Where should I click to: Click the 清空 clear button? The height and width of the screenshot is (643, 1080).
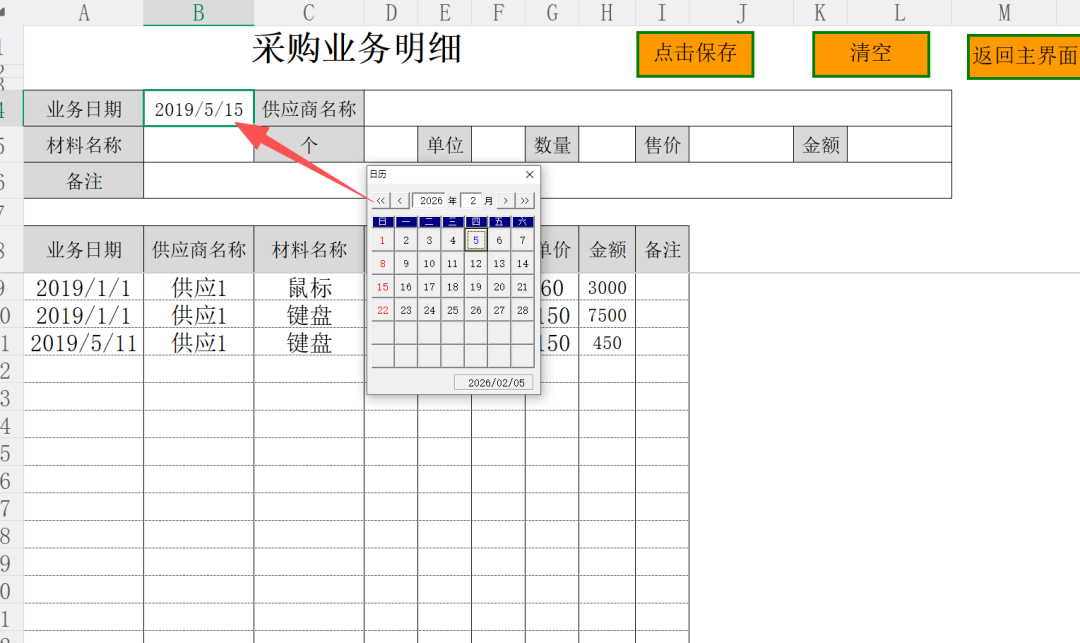coord(870,54)
